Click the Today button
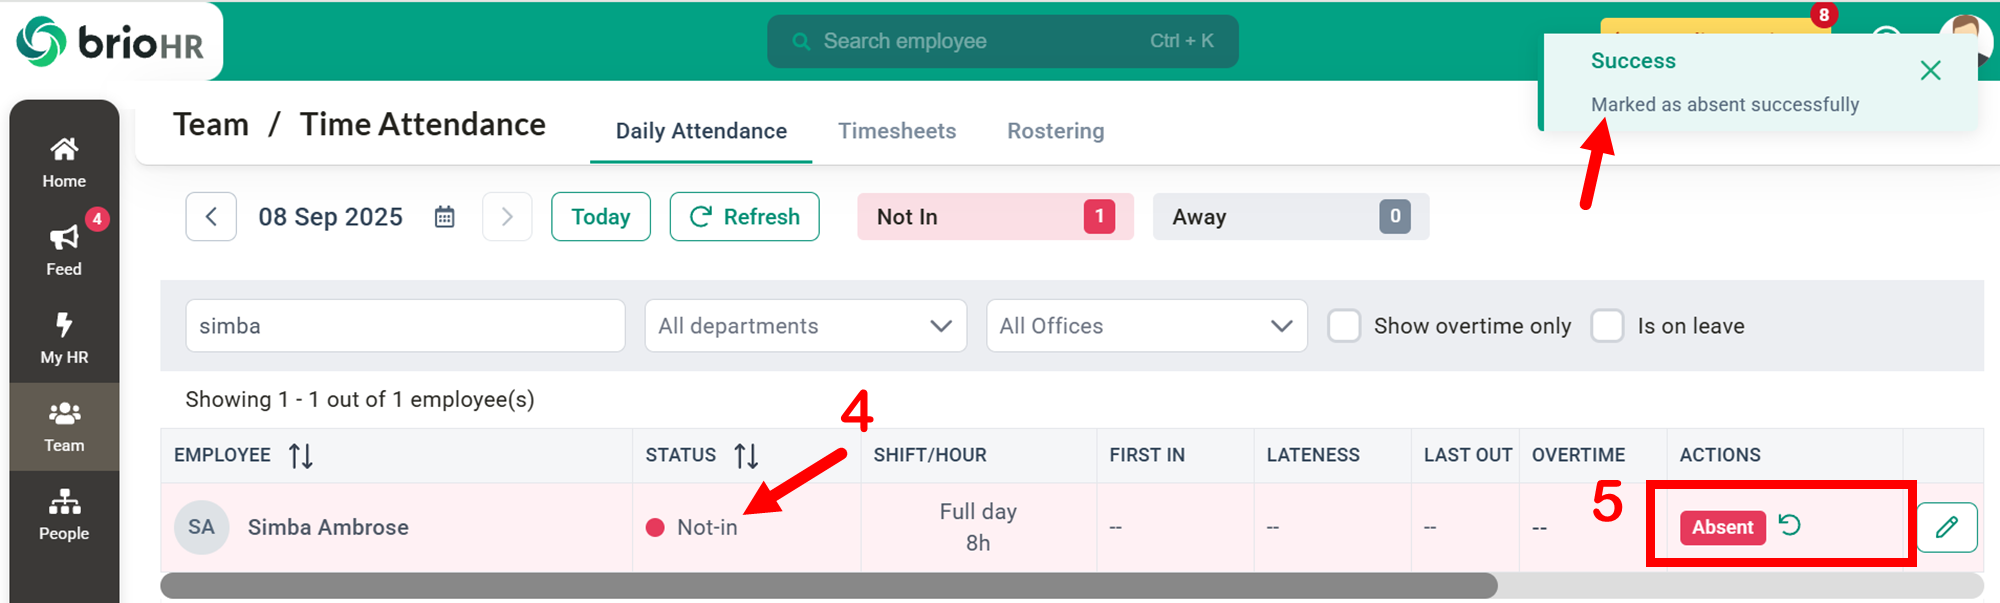The image size is (2000, 603). point(600,217)
